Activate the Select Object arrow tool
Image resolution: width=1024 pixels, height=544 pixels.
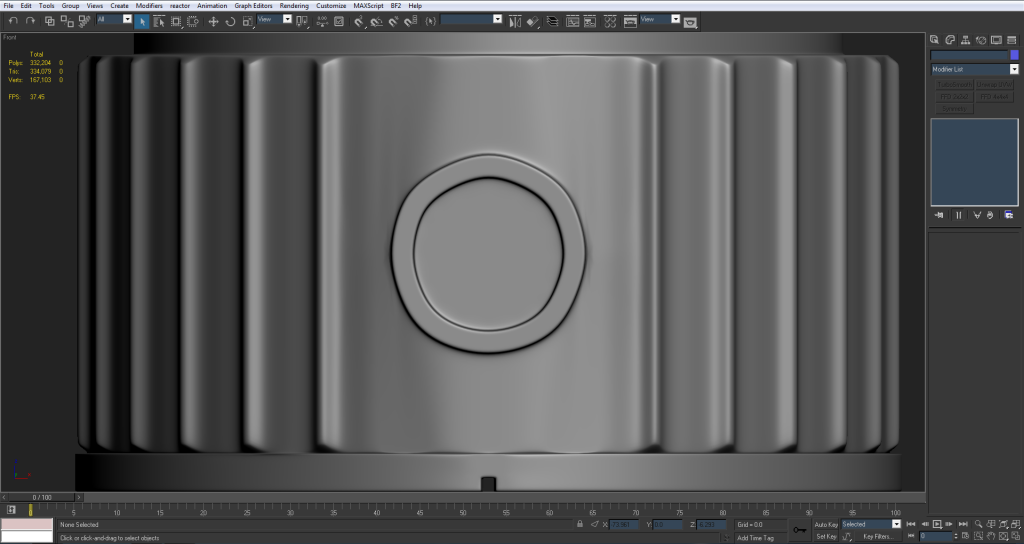[142, 20]
